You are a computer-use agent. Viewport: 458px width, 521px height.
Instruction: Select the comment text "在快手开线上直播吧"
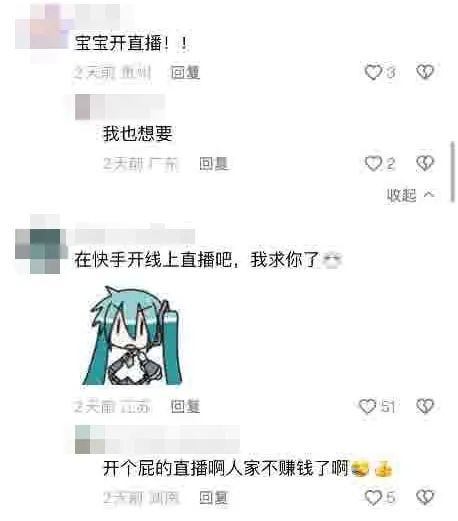153,260
